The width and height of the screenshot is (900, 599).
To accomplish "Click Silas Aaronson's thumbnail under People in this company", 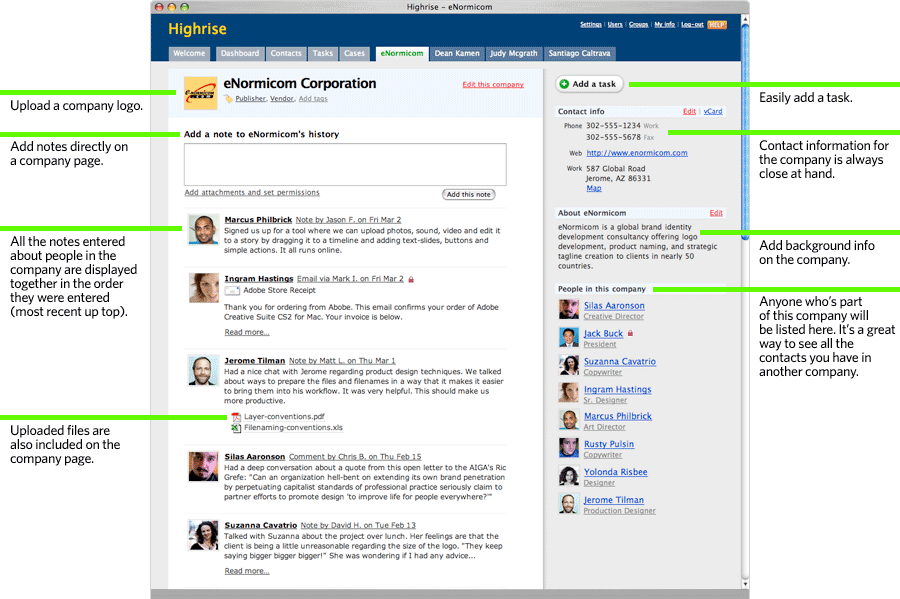I will pyautogui.click(x=569, y=309).
